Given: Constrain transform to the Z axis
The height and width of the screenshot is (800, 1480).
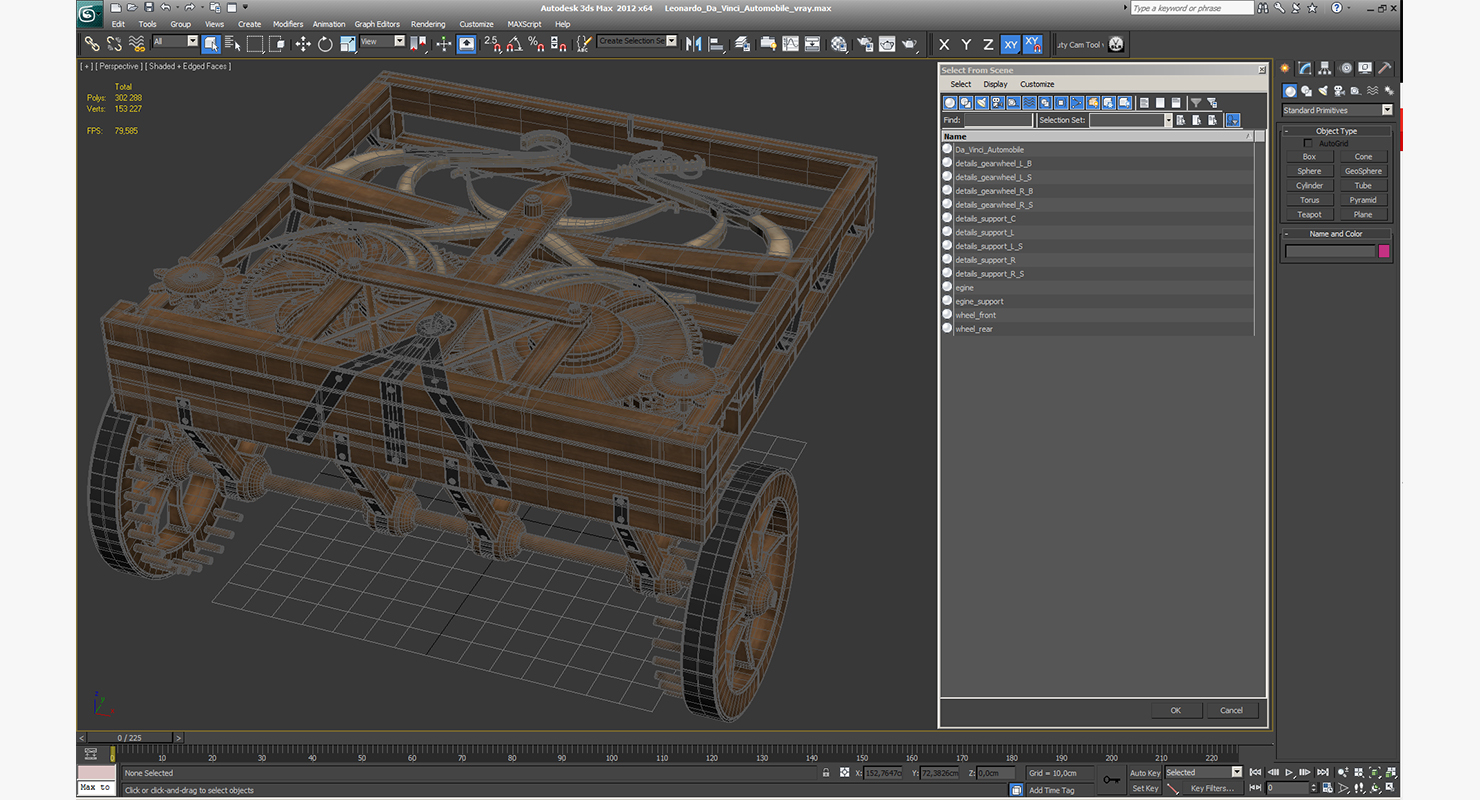Looking at the screenshot, I should click(x=988, y=45).
